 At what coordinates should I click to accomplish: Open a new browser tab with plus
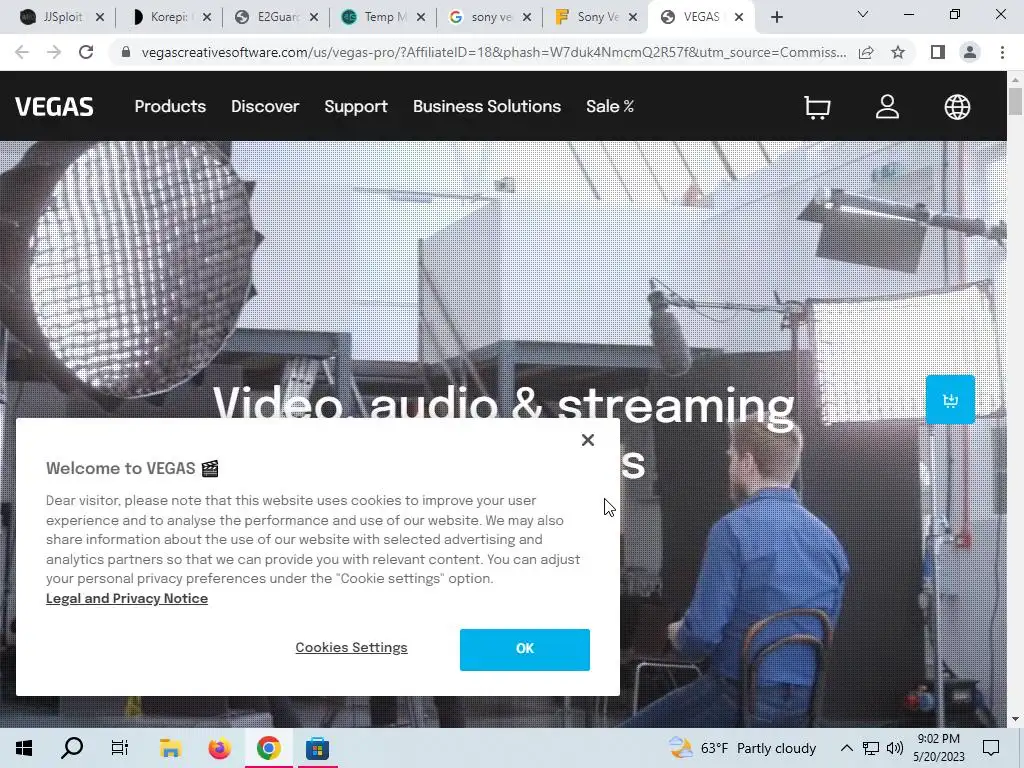776,17
